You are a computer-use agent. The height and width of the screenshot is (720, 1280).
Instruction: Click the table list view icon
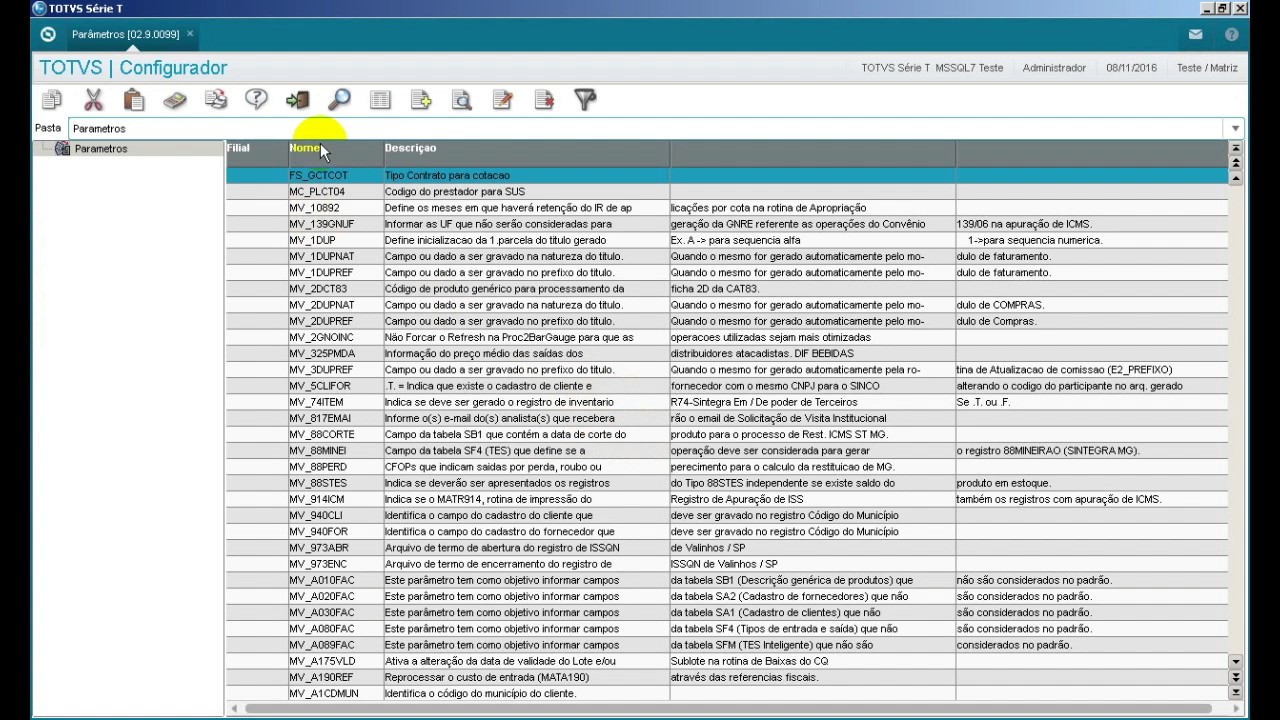[x=380, y=99]
